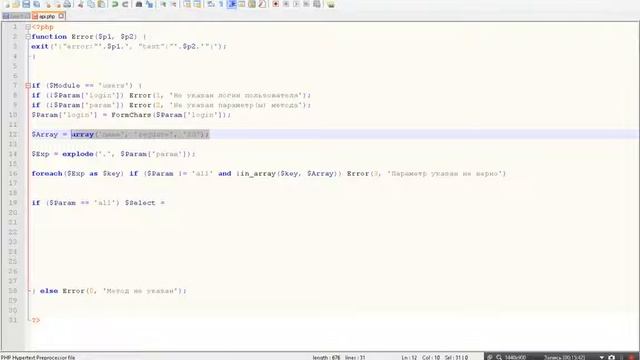The image size is (640, 360).
Task: Show the Document Map panel icon
Action: [252, 4]
